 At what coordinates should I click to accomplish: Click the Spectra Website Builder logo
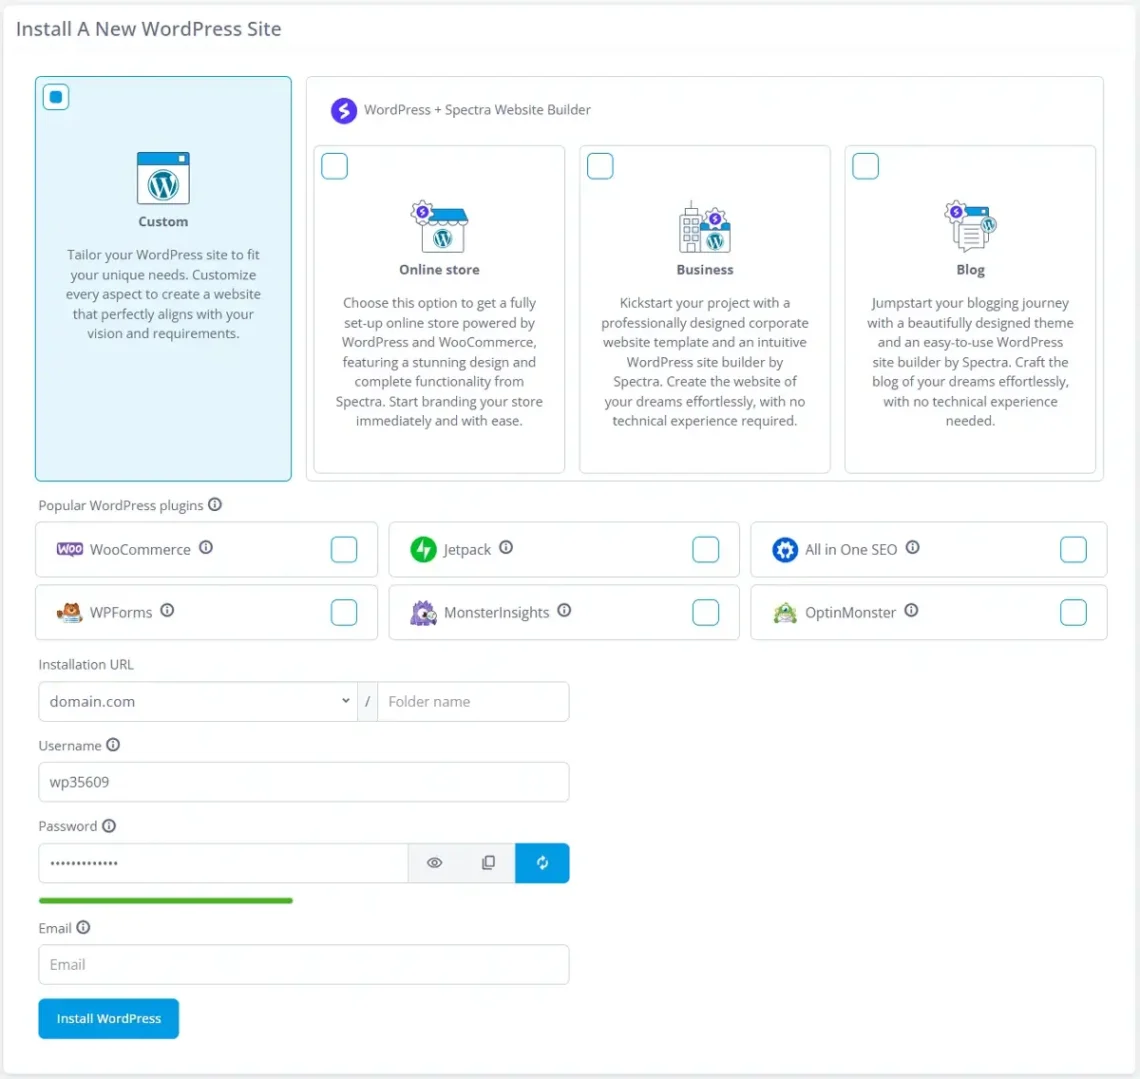[x=343, y=111]
